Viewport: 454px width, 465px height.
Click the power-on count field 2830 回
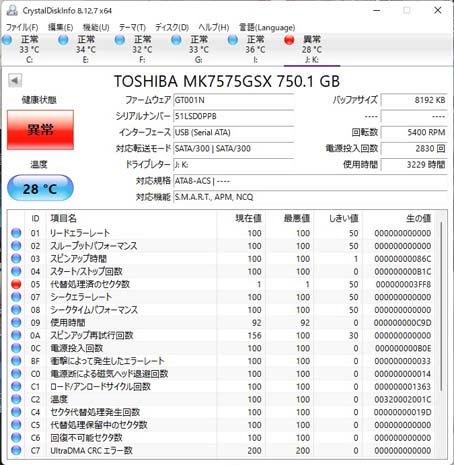point(414,148)
